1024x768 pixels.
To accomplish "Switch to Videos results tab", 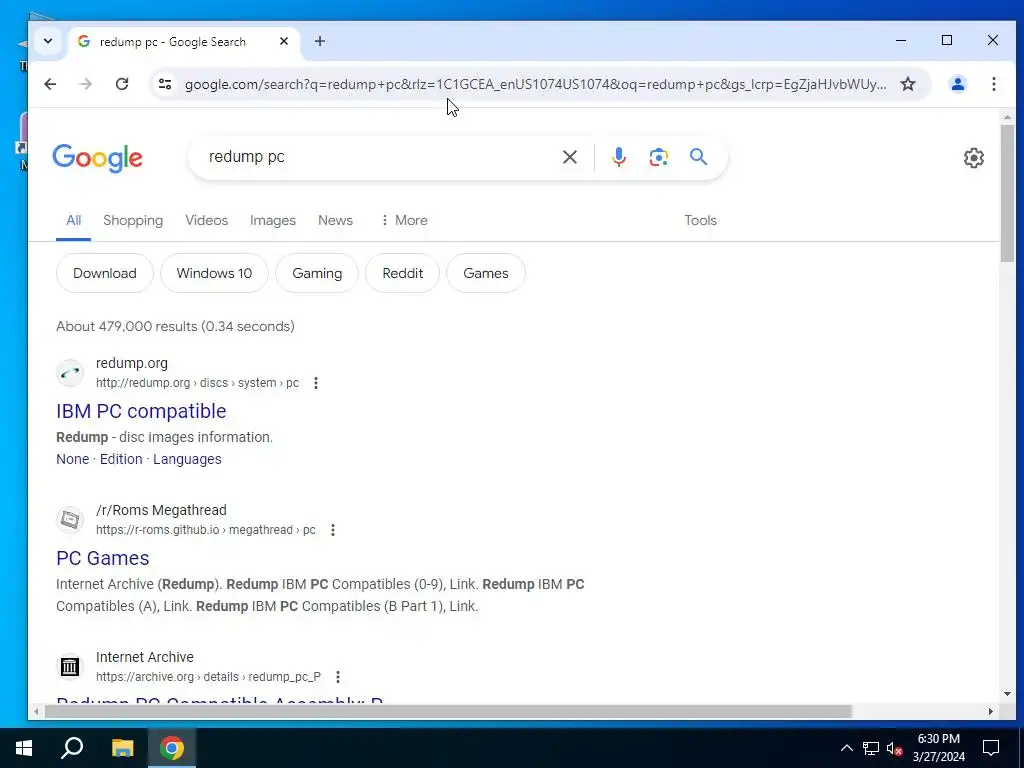I will click(x=206, y=221).
